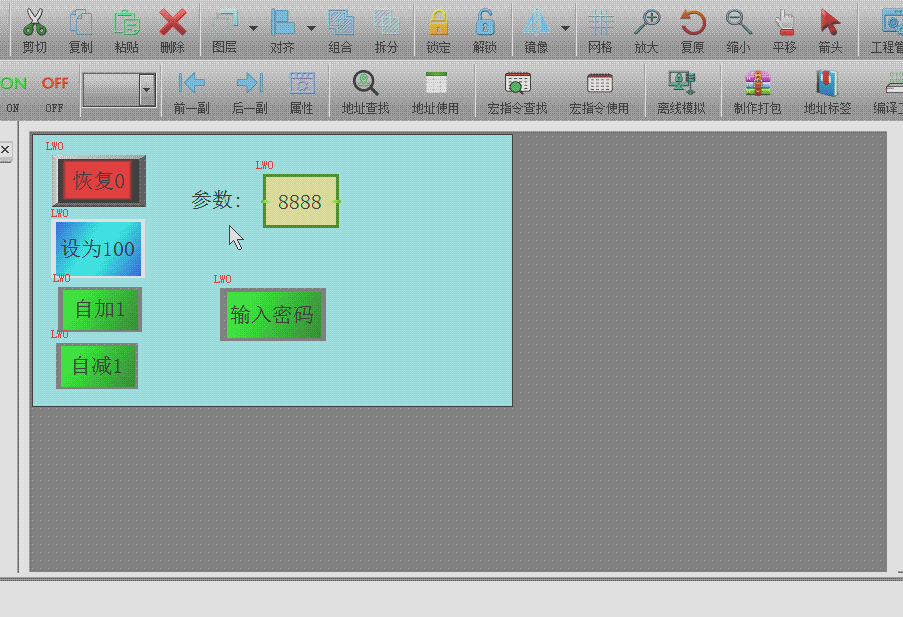Screen dimensions: 903x617
Task: Switch state to ON
Action: tap(13, 90)
